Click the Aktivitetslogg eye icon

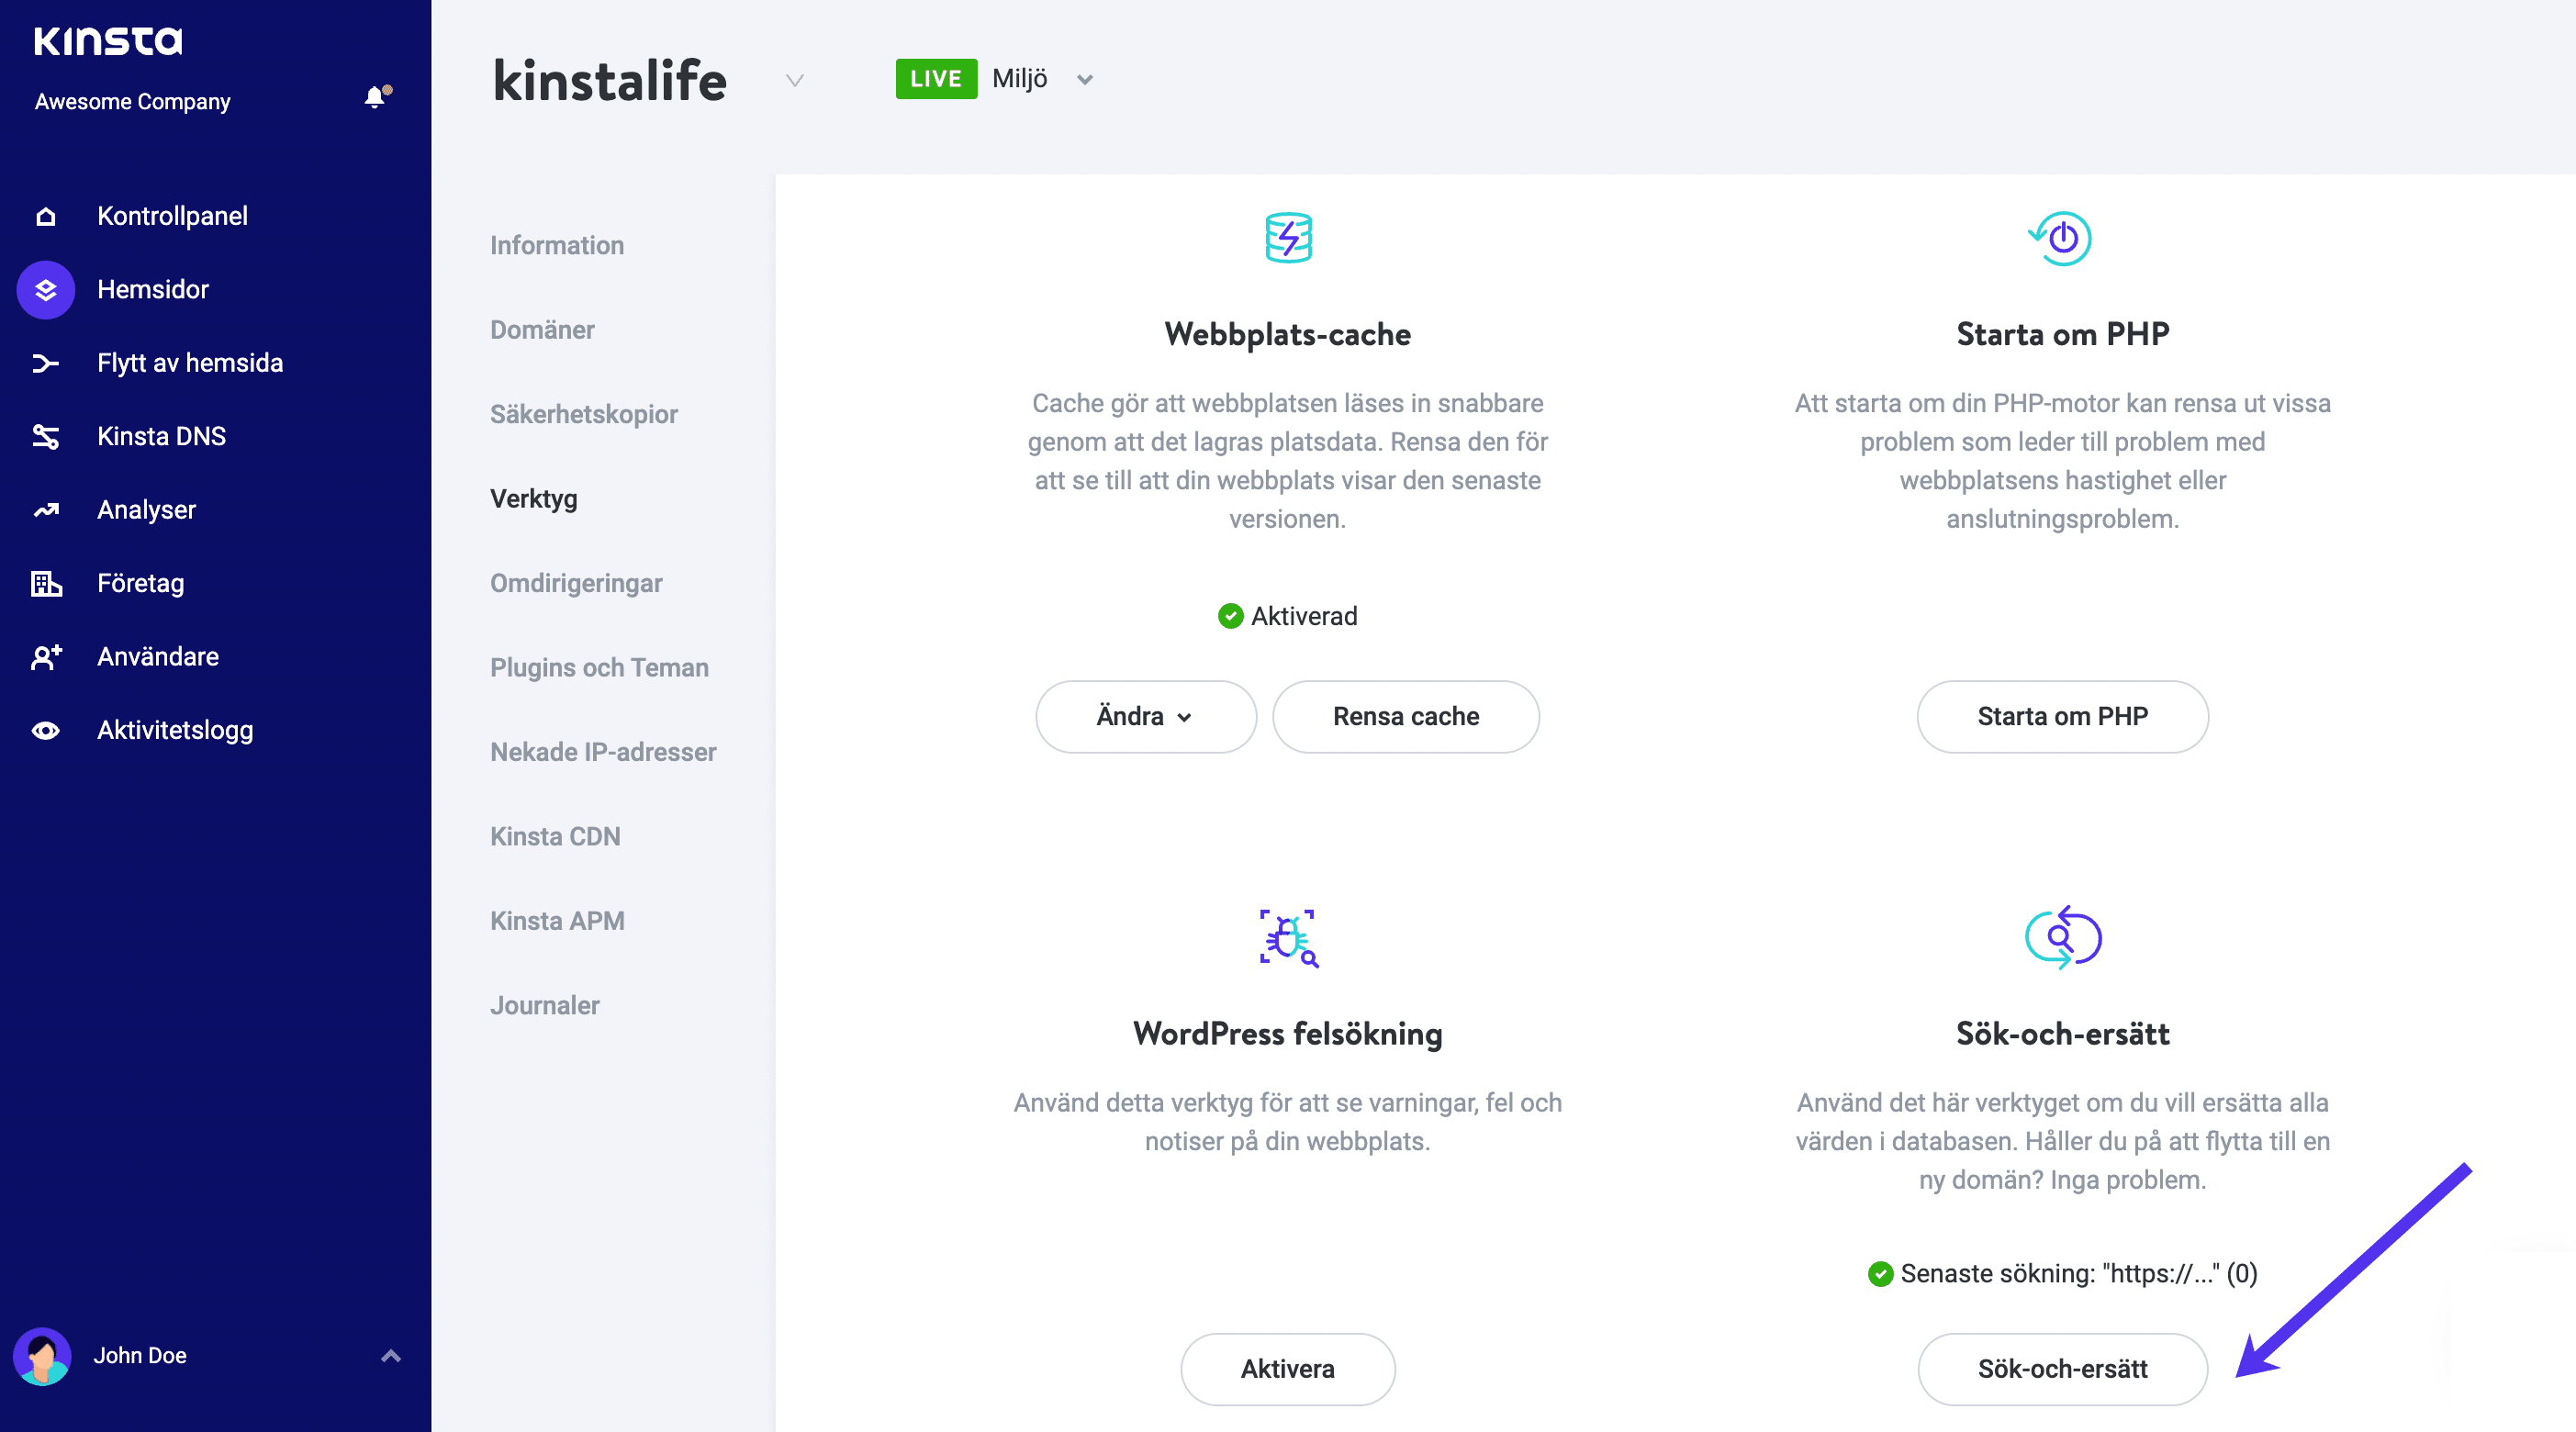46,730
